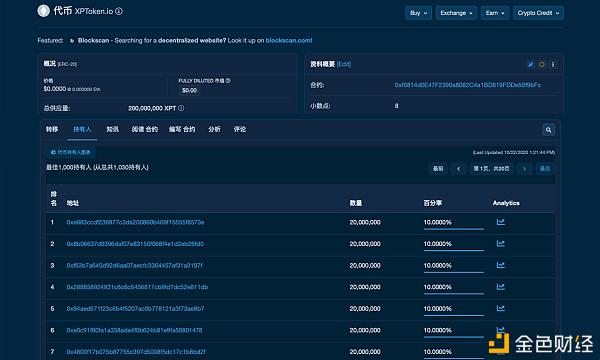Click the 百分率 column header

coord(433,203)
